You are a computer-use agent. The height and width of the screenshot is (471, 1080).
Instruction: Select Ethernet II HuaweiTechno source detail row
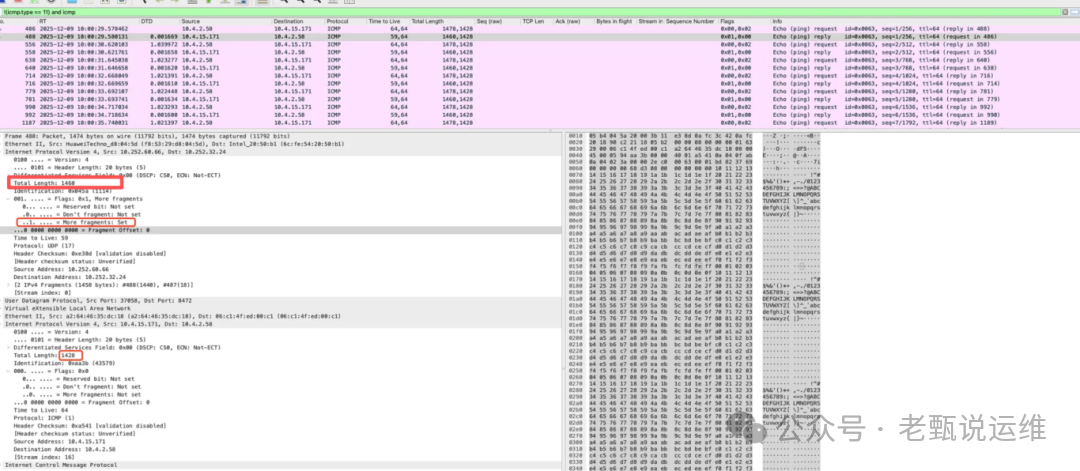[x=279, y=144]
